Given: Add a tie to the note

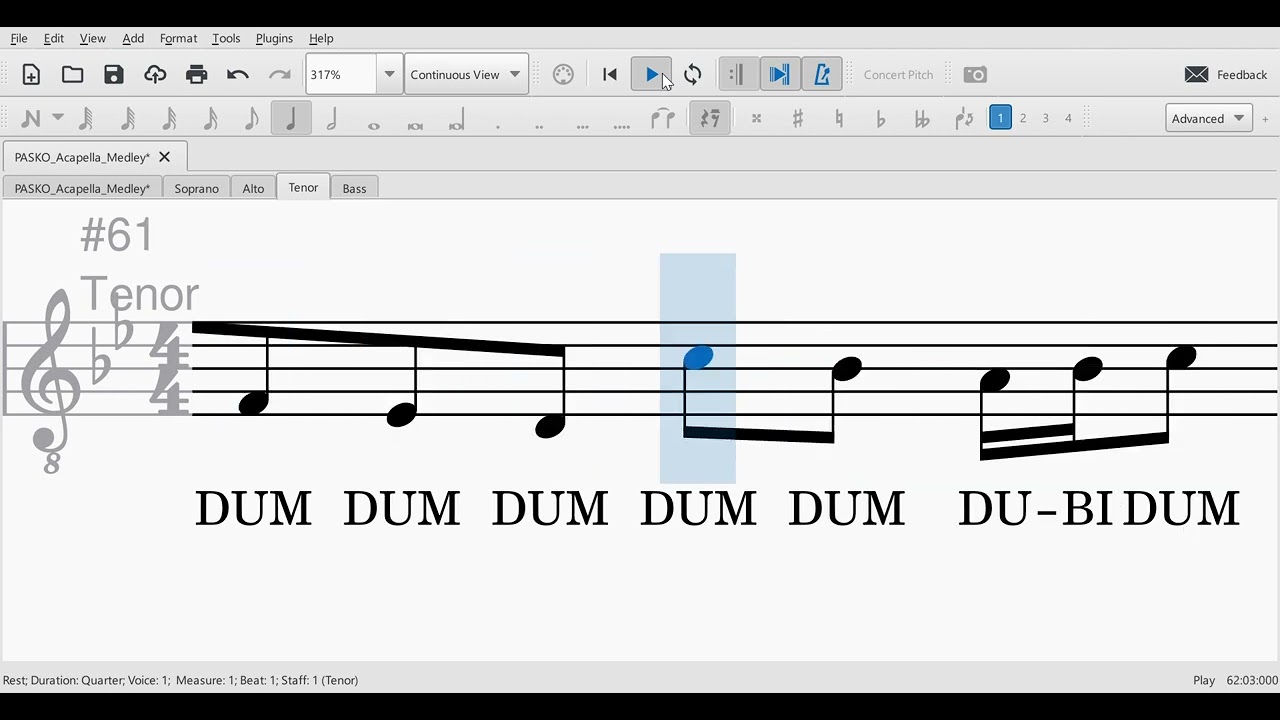Looking at the screenshot, I should pyautogui.click(x=663, y=119).
